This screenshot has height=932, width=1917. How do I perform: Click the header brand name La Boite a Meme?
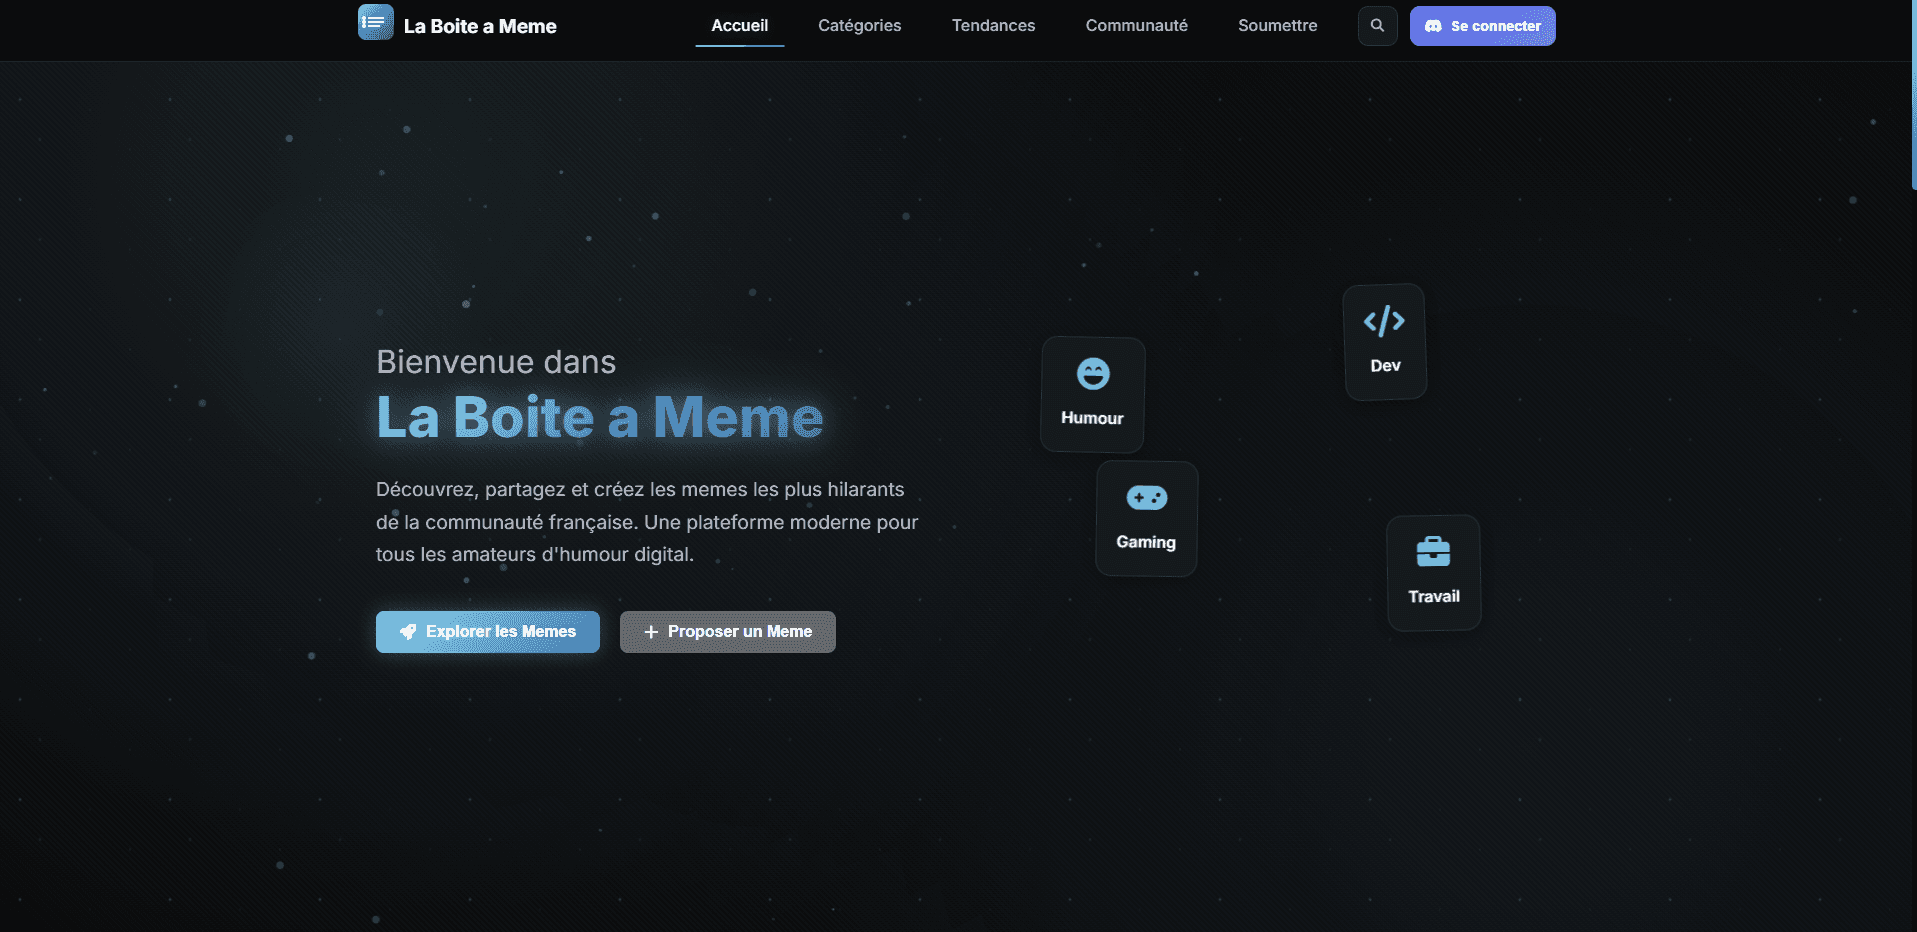point(480,27)
